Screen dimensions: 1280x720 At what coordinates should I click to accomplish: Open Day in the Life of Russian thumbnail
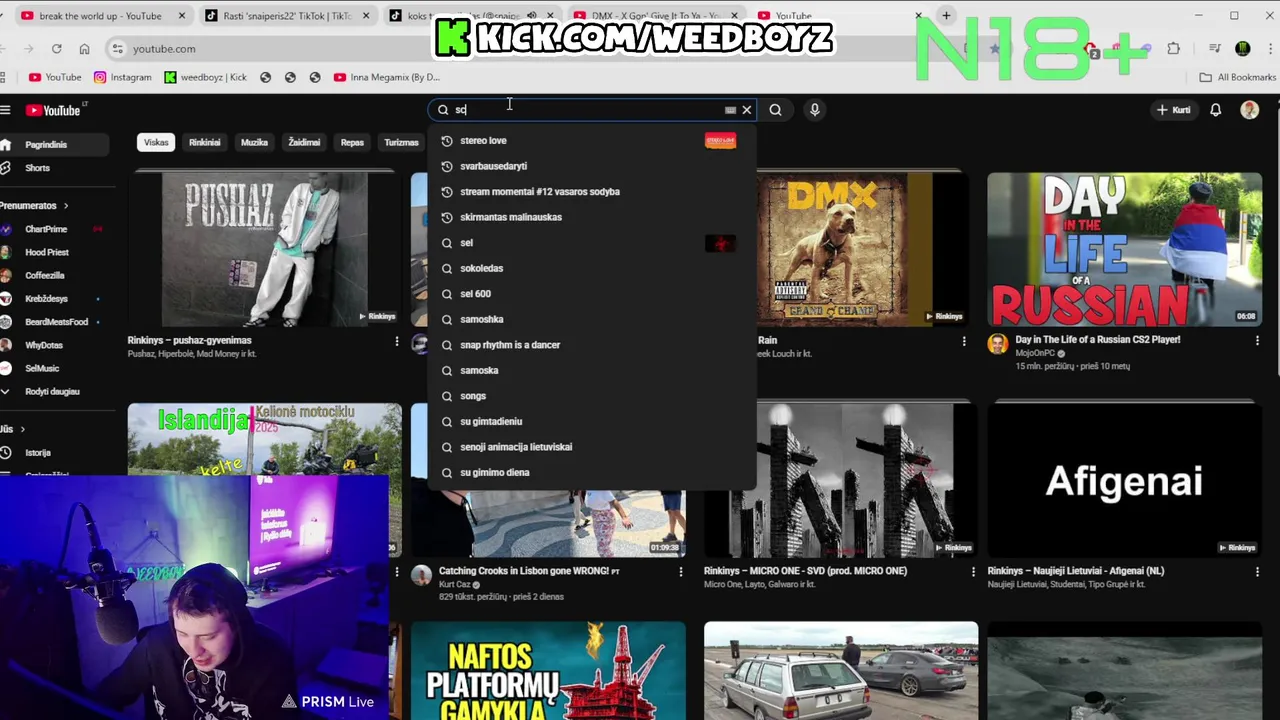[1124, 249]
